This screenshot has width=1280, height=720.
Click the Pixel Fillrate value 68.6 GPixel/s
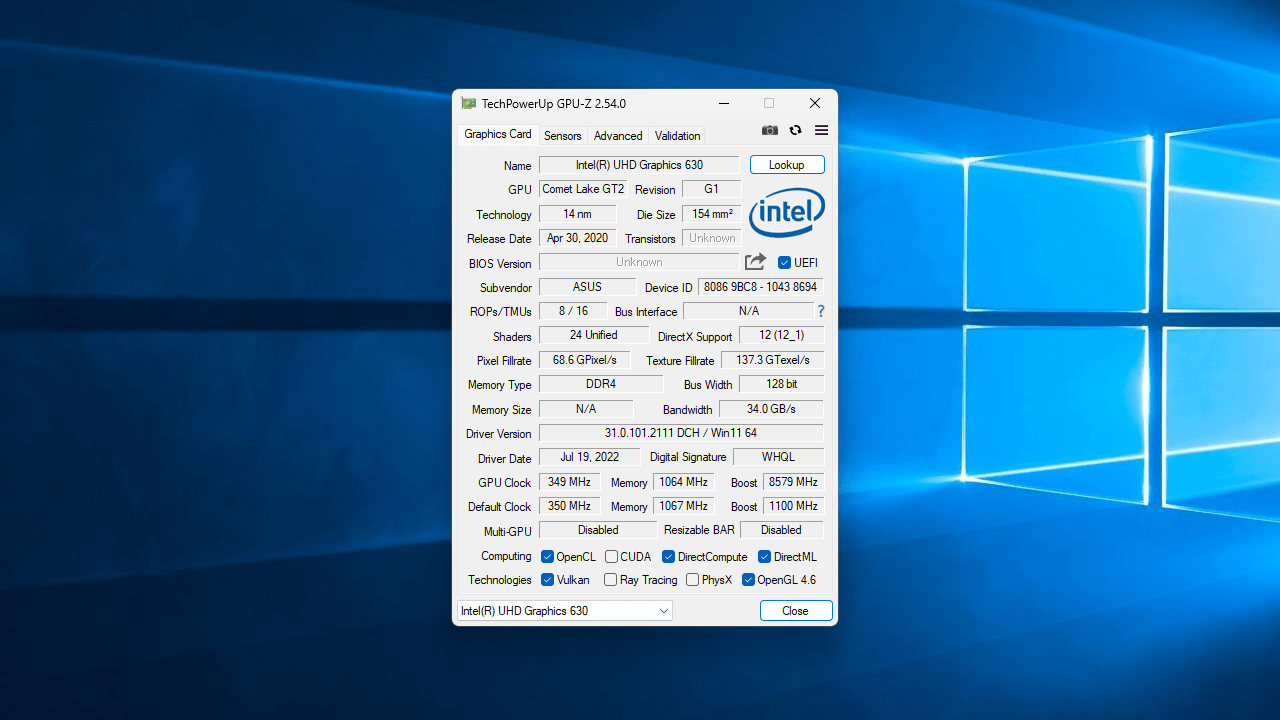tap(584, 360)
